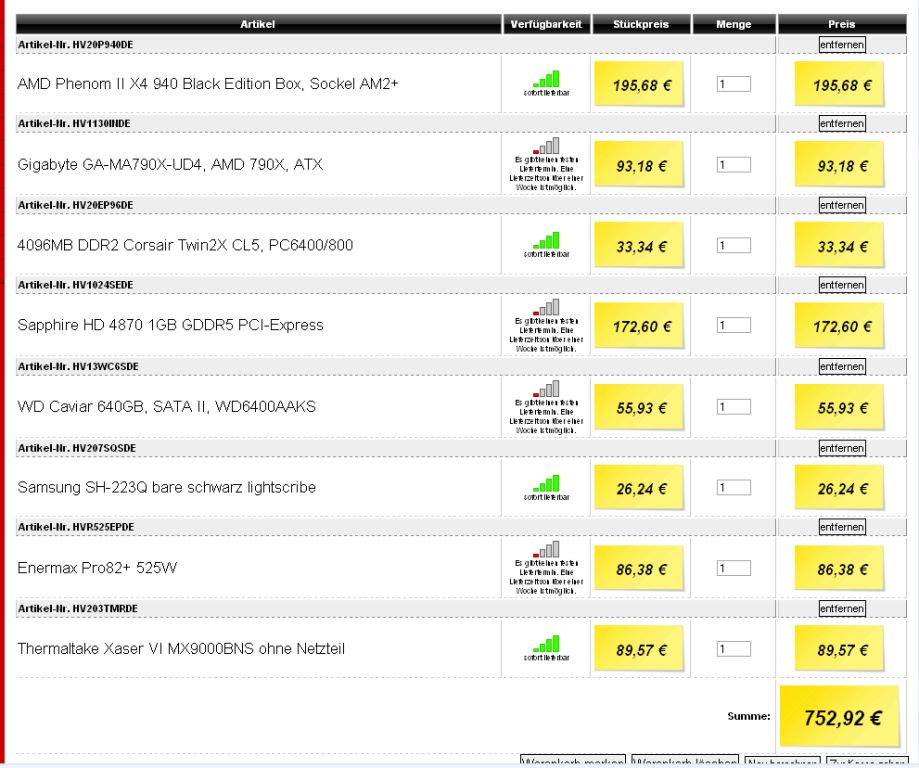Click article number Artikel-Nr. HV203TMRDE
The image size is (919, 768).
[x=78, y=609]
